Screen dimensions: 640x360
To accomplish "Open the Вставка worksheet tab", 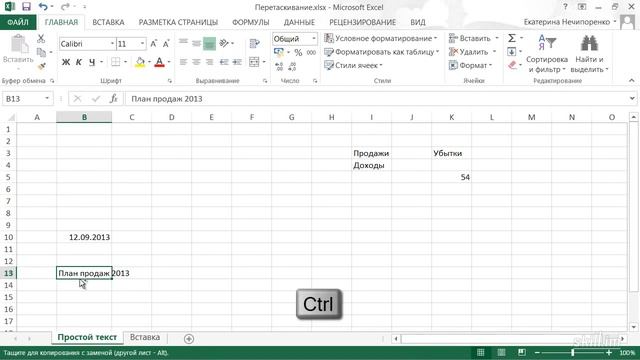I will [x=145, y=338].
